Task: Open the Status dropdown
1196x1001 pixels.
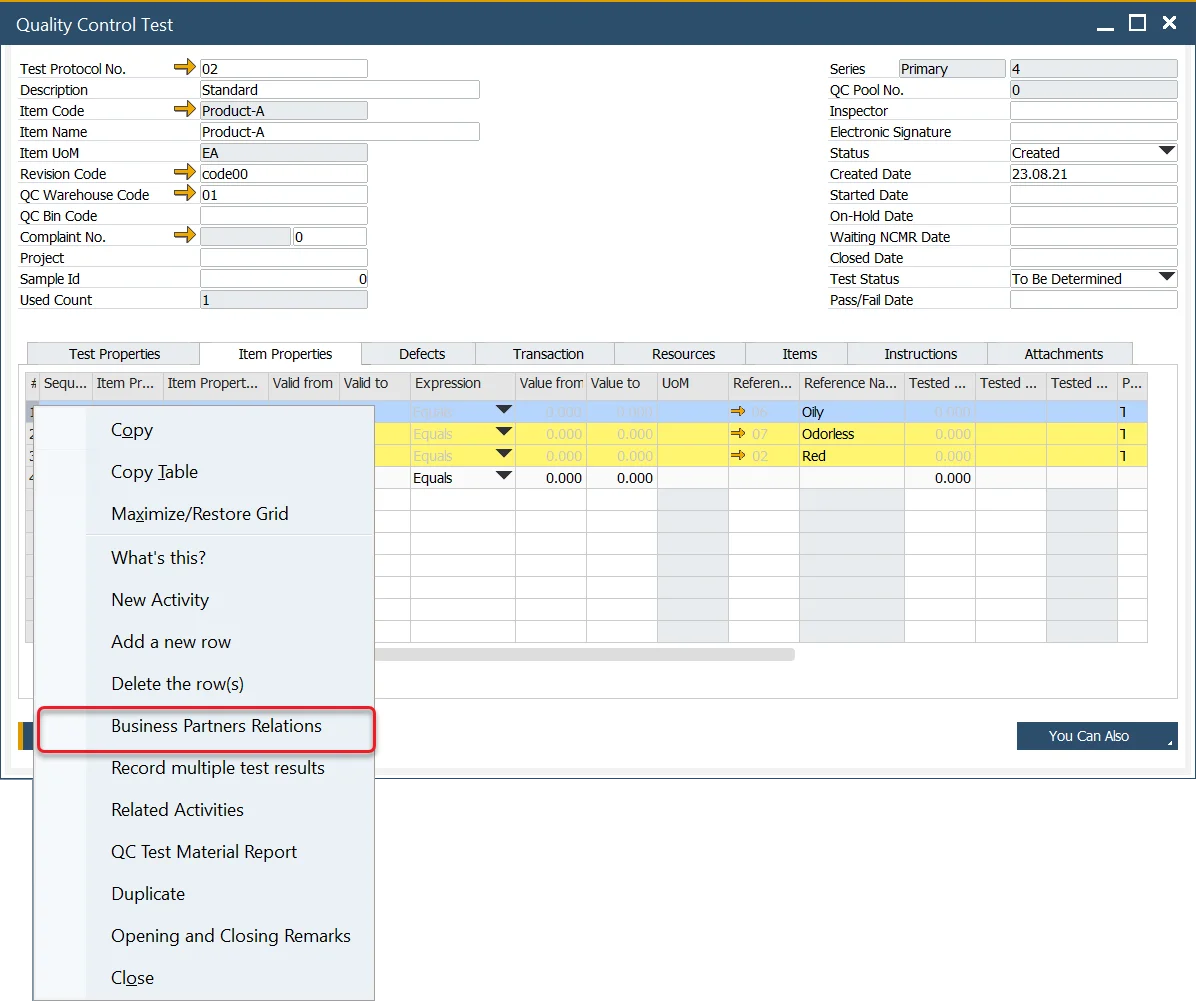Action: pos(1166,152)
